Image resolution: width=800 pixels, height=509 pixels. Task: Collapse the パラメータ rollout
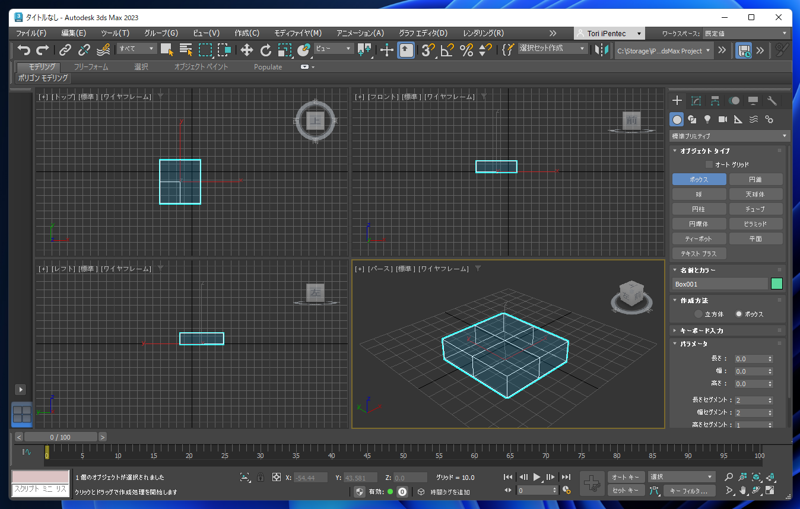pos(694,344)
